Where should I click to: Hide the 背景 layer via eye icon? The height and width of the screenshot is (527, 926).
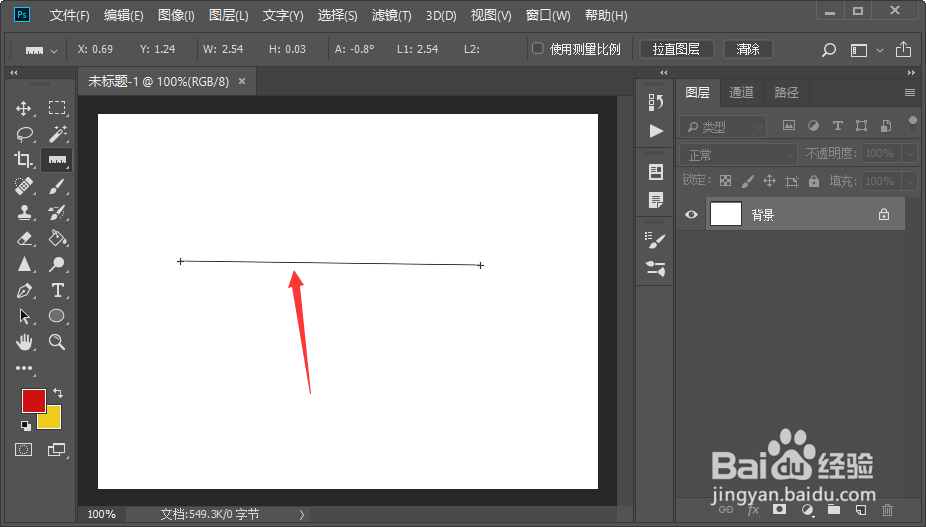click(691, 214)
